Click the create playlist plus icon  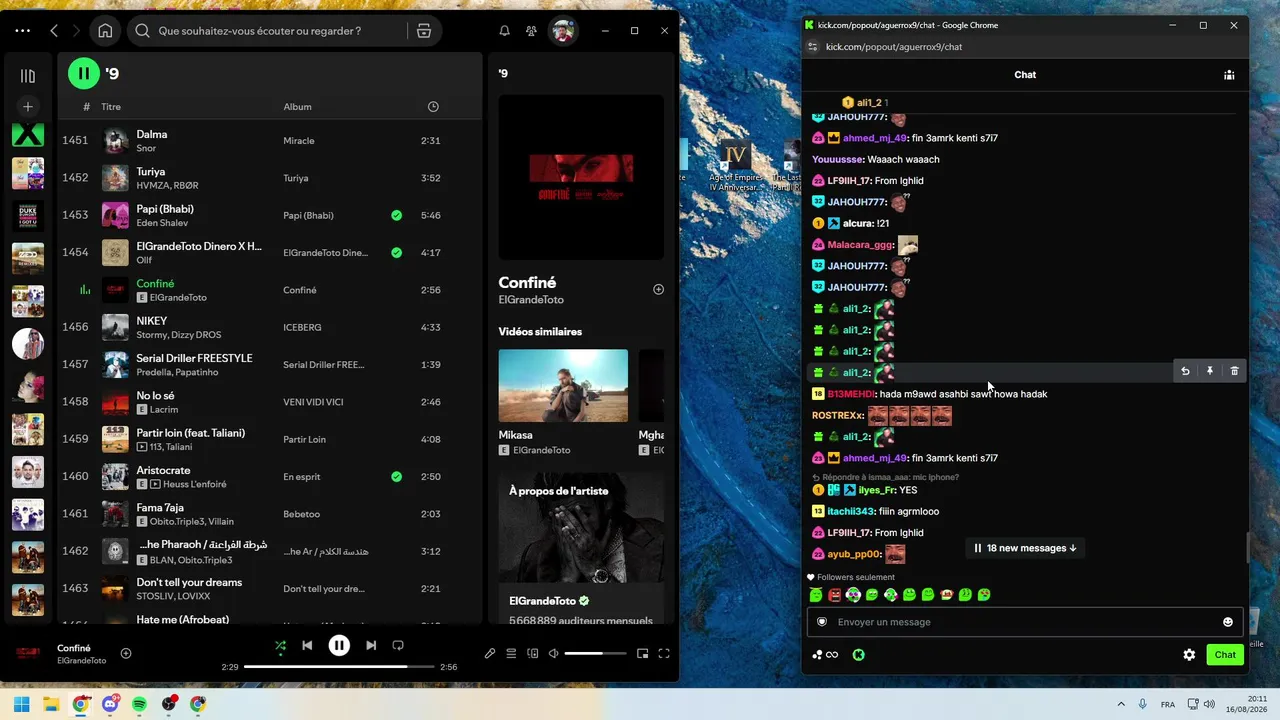pos(28,106)
